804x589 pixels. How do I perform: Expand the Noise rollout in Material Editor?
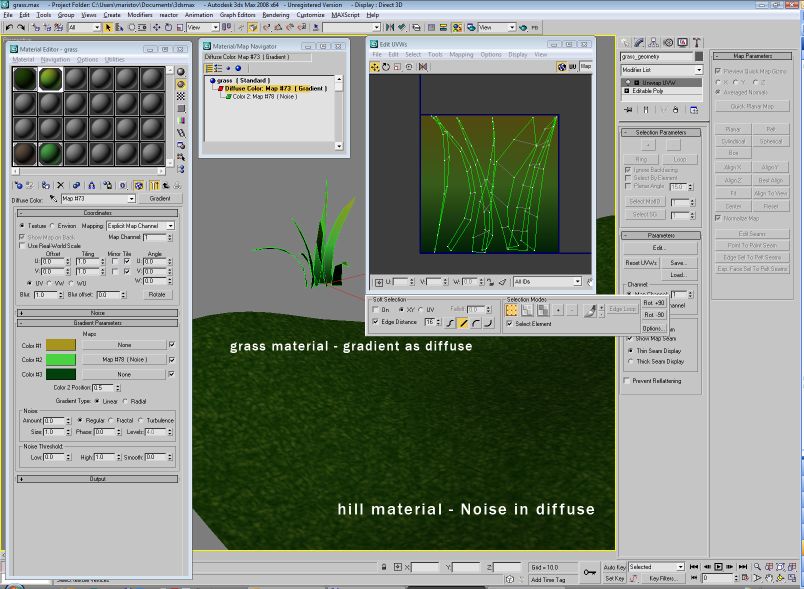pyautogui.click(x=97, y=313)
